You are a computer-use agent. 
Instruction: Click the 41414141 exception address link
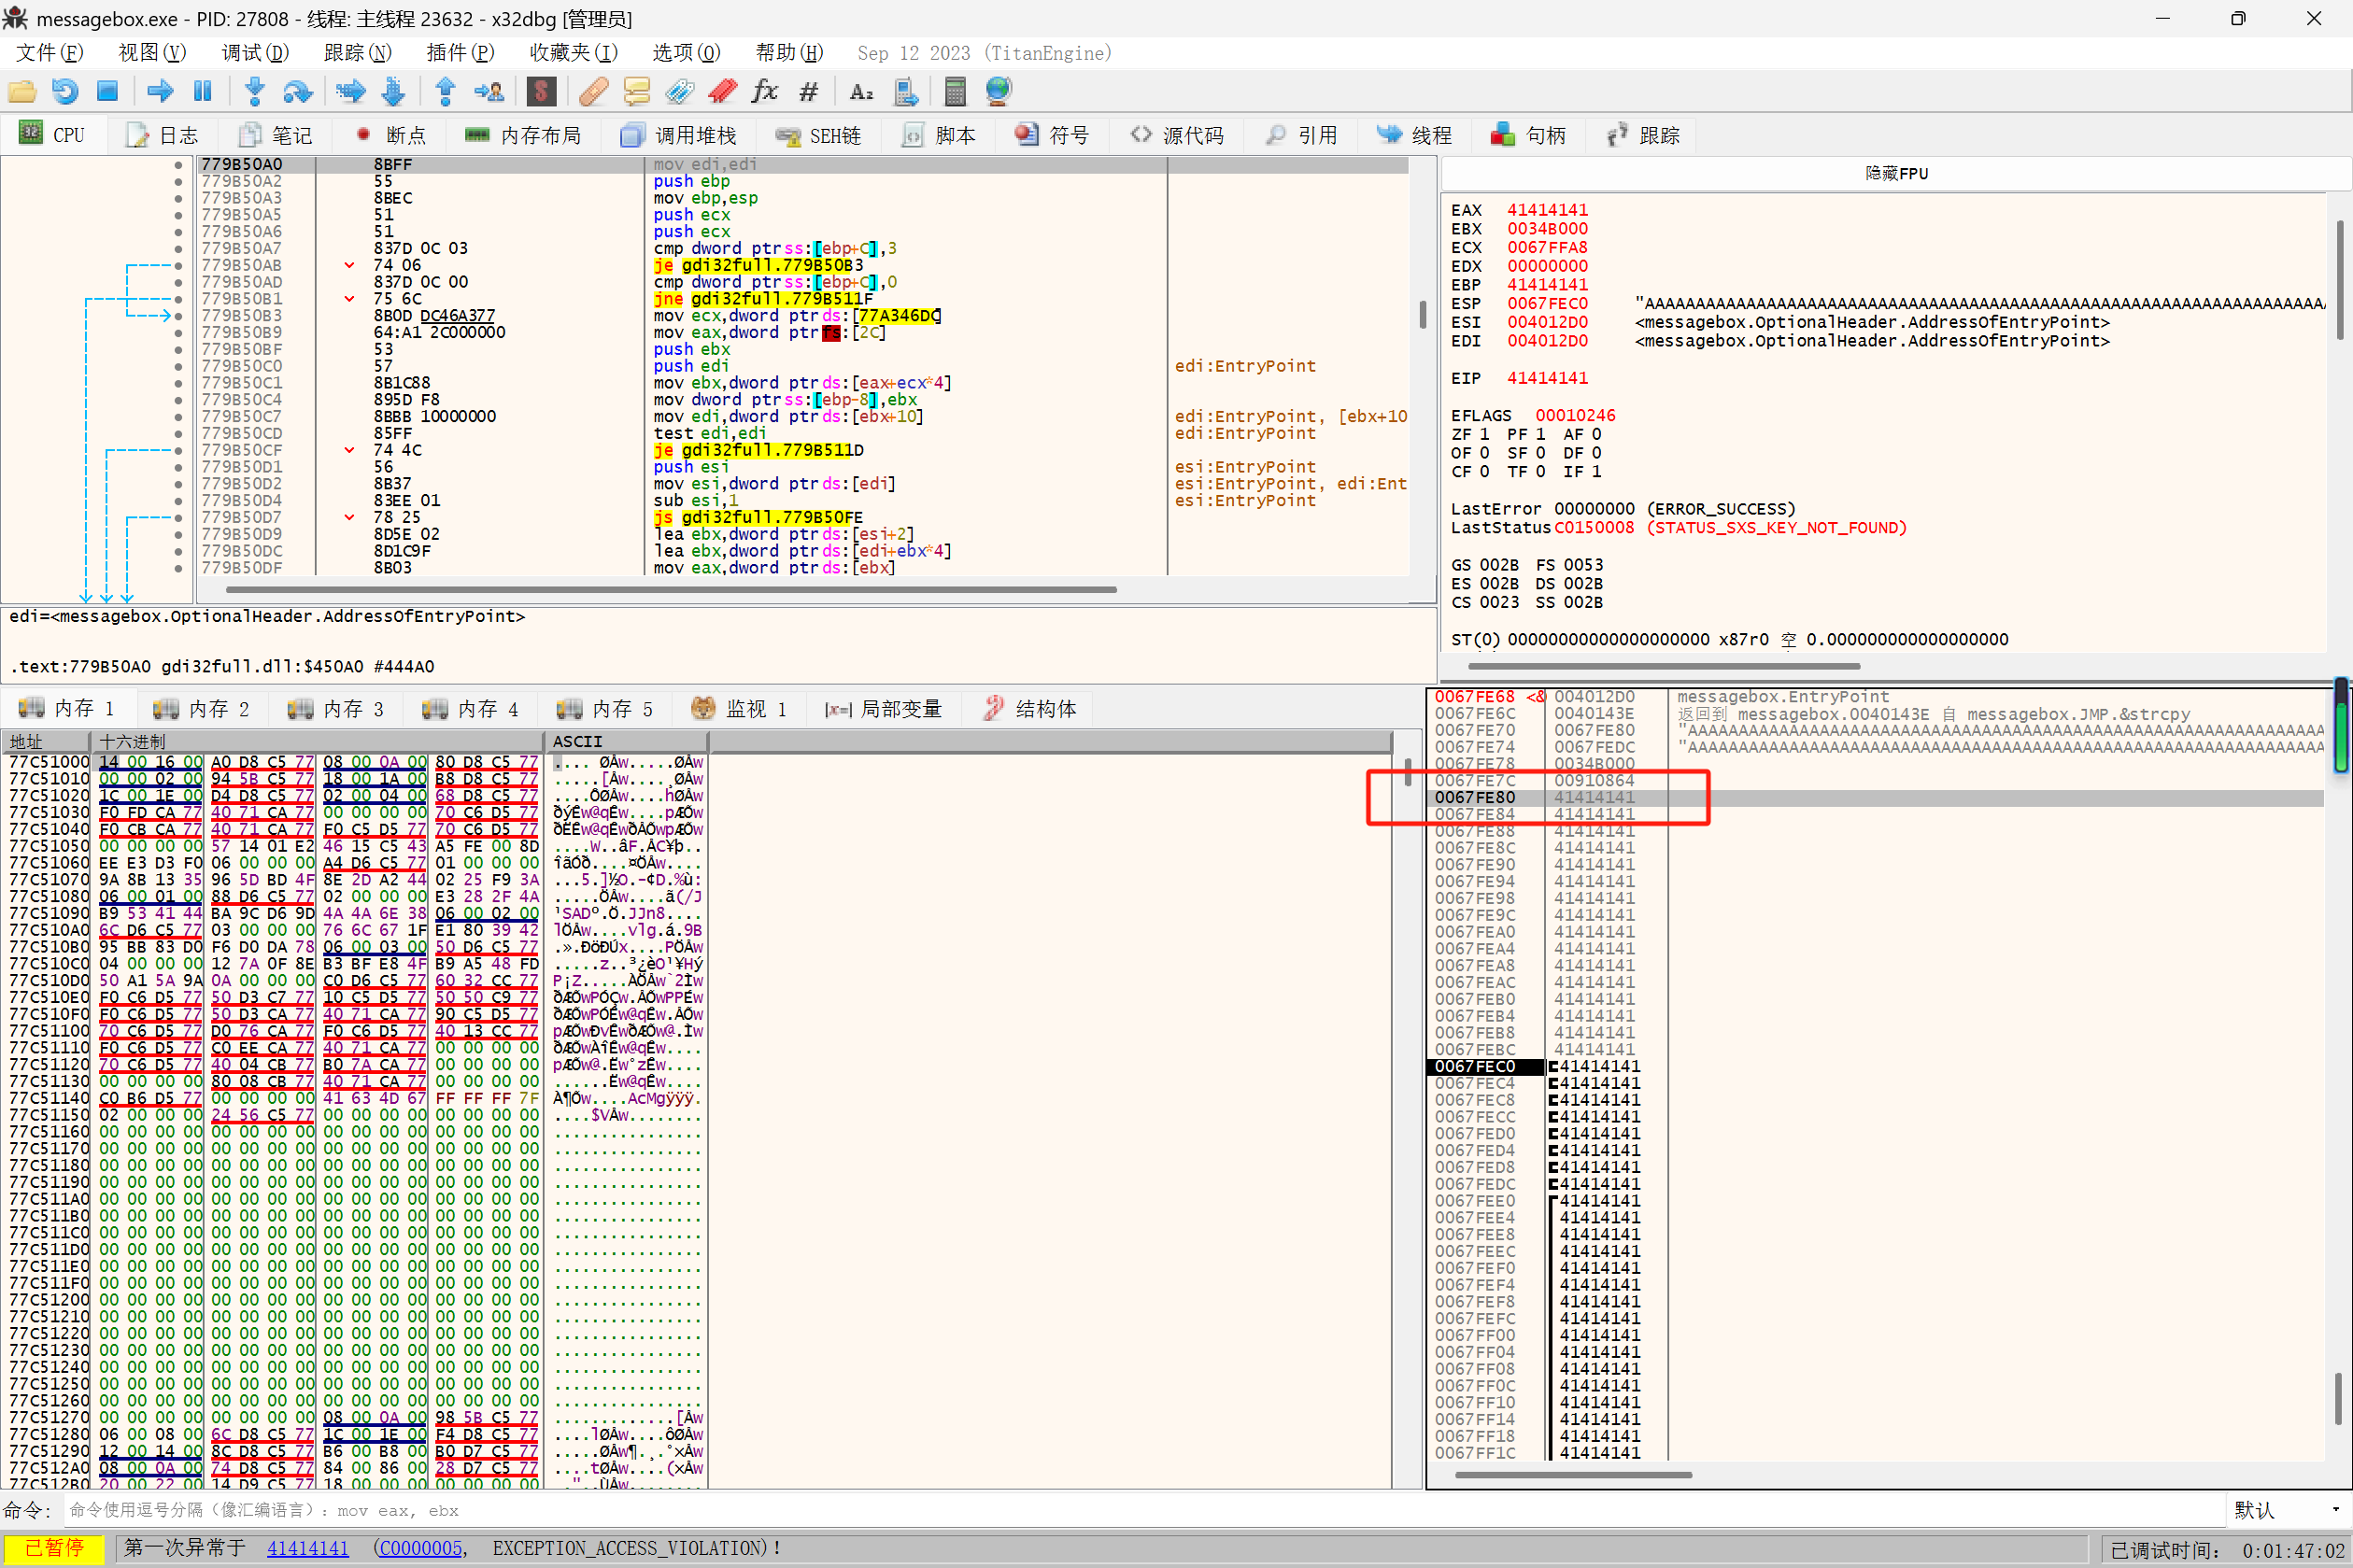coord(307,1548)
